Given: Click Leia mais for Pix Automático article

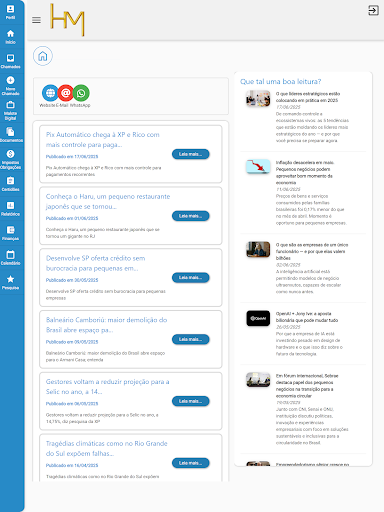Looking at the screenshot, I should point(191,154).
